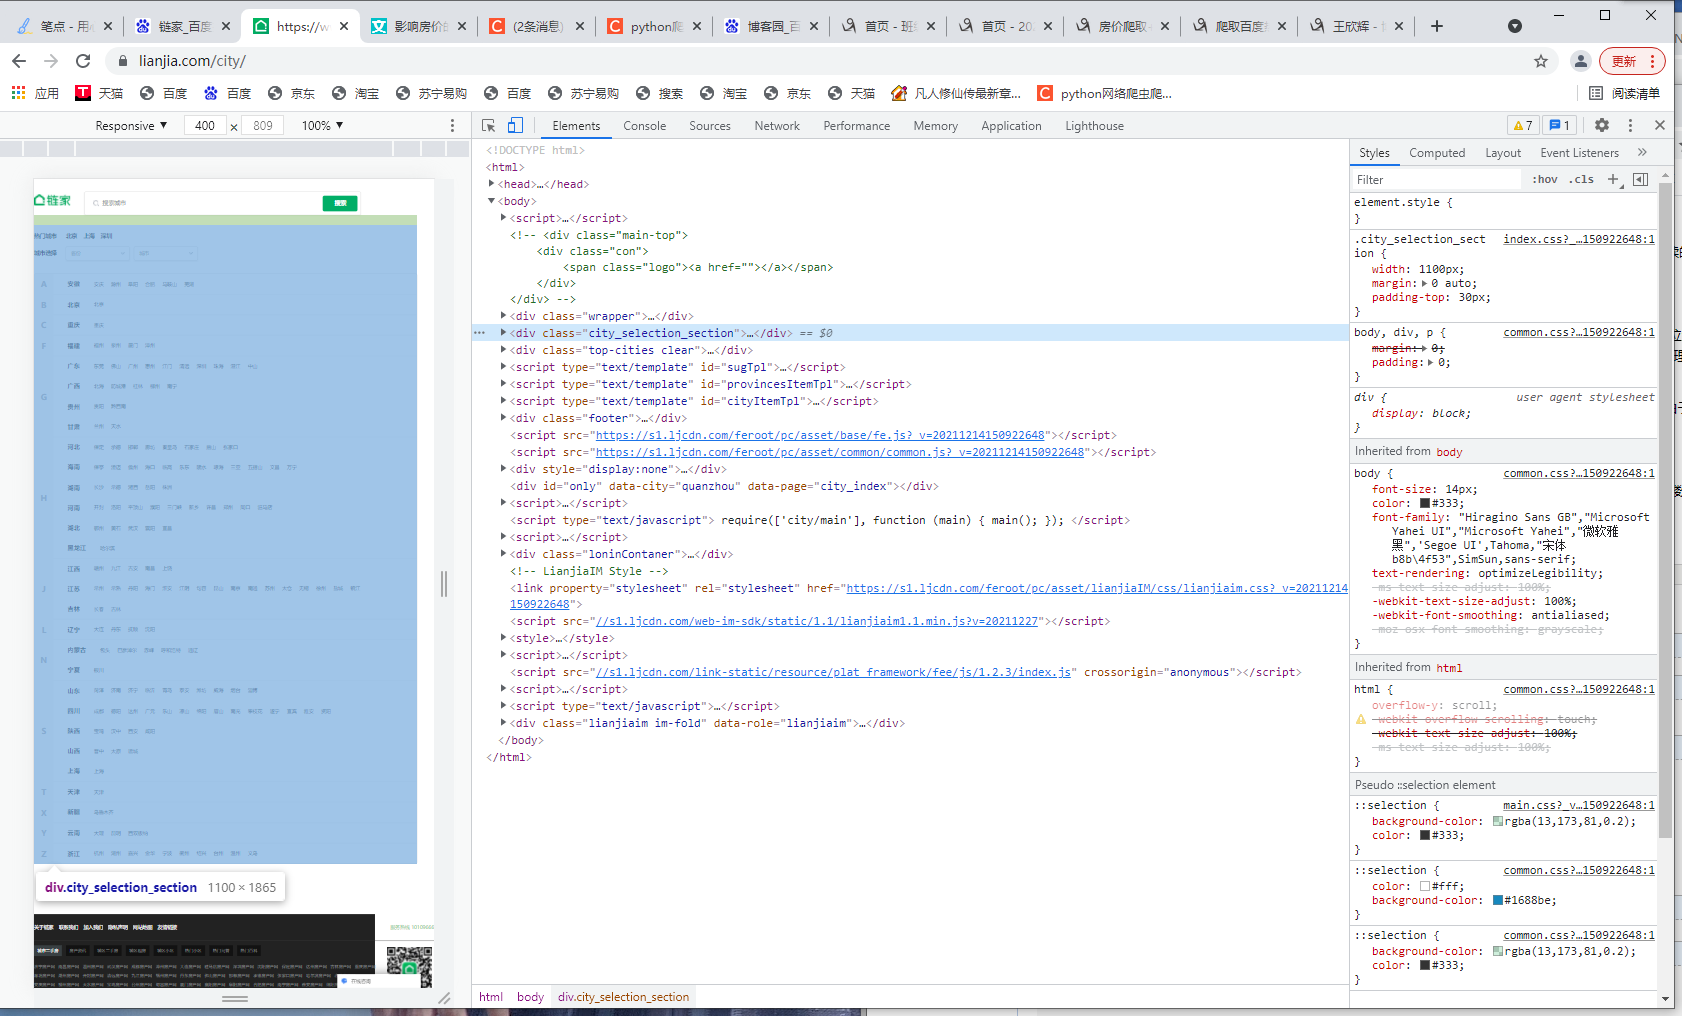Open the Lighthouse tab
1682x1016 pixels.
point(1095,126)
